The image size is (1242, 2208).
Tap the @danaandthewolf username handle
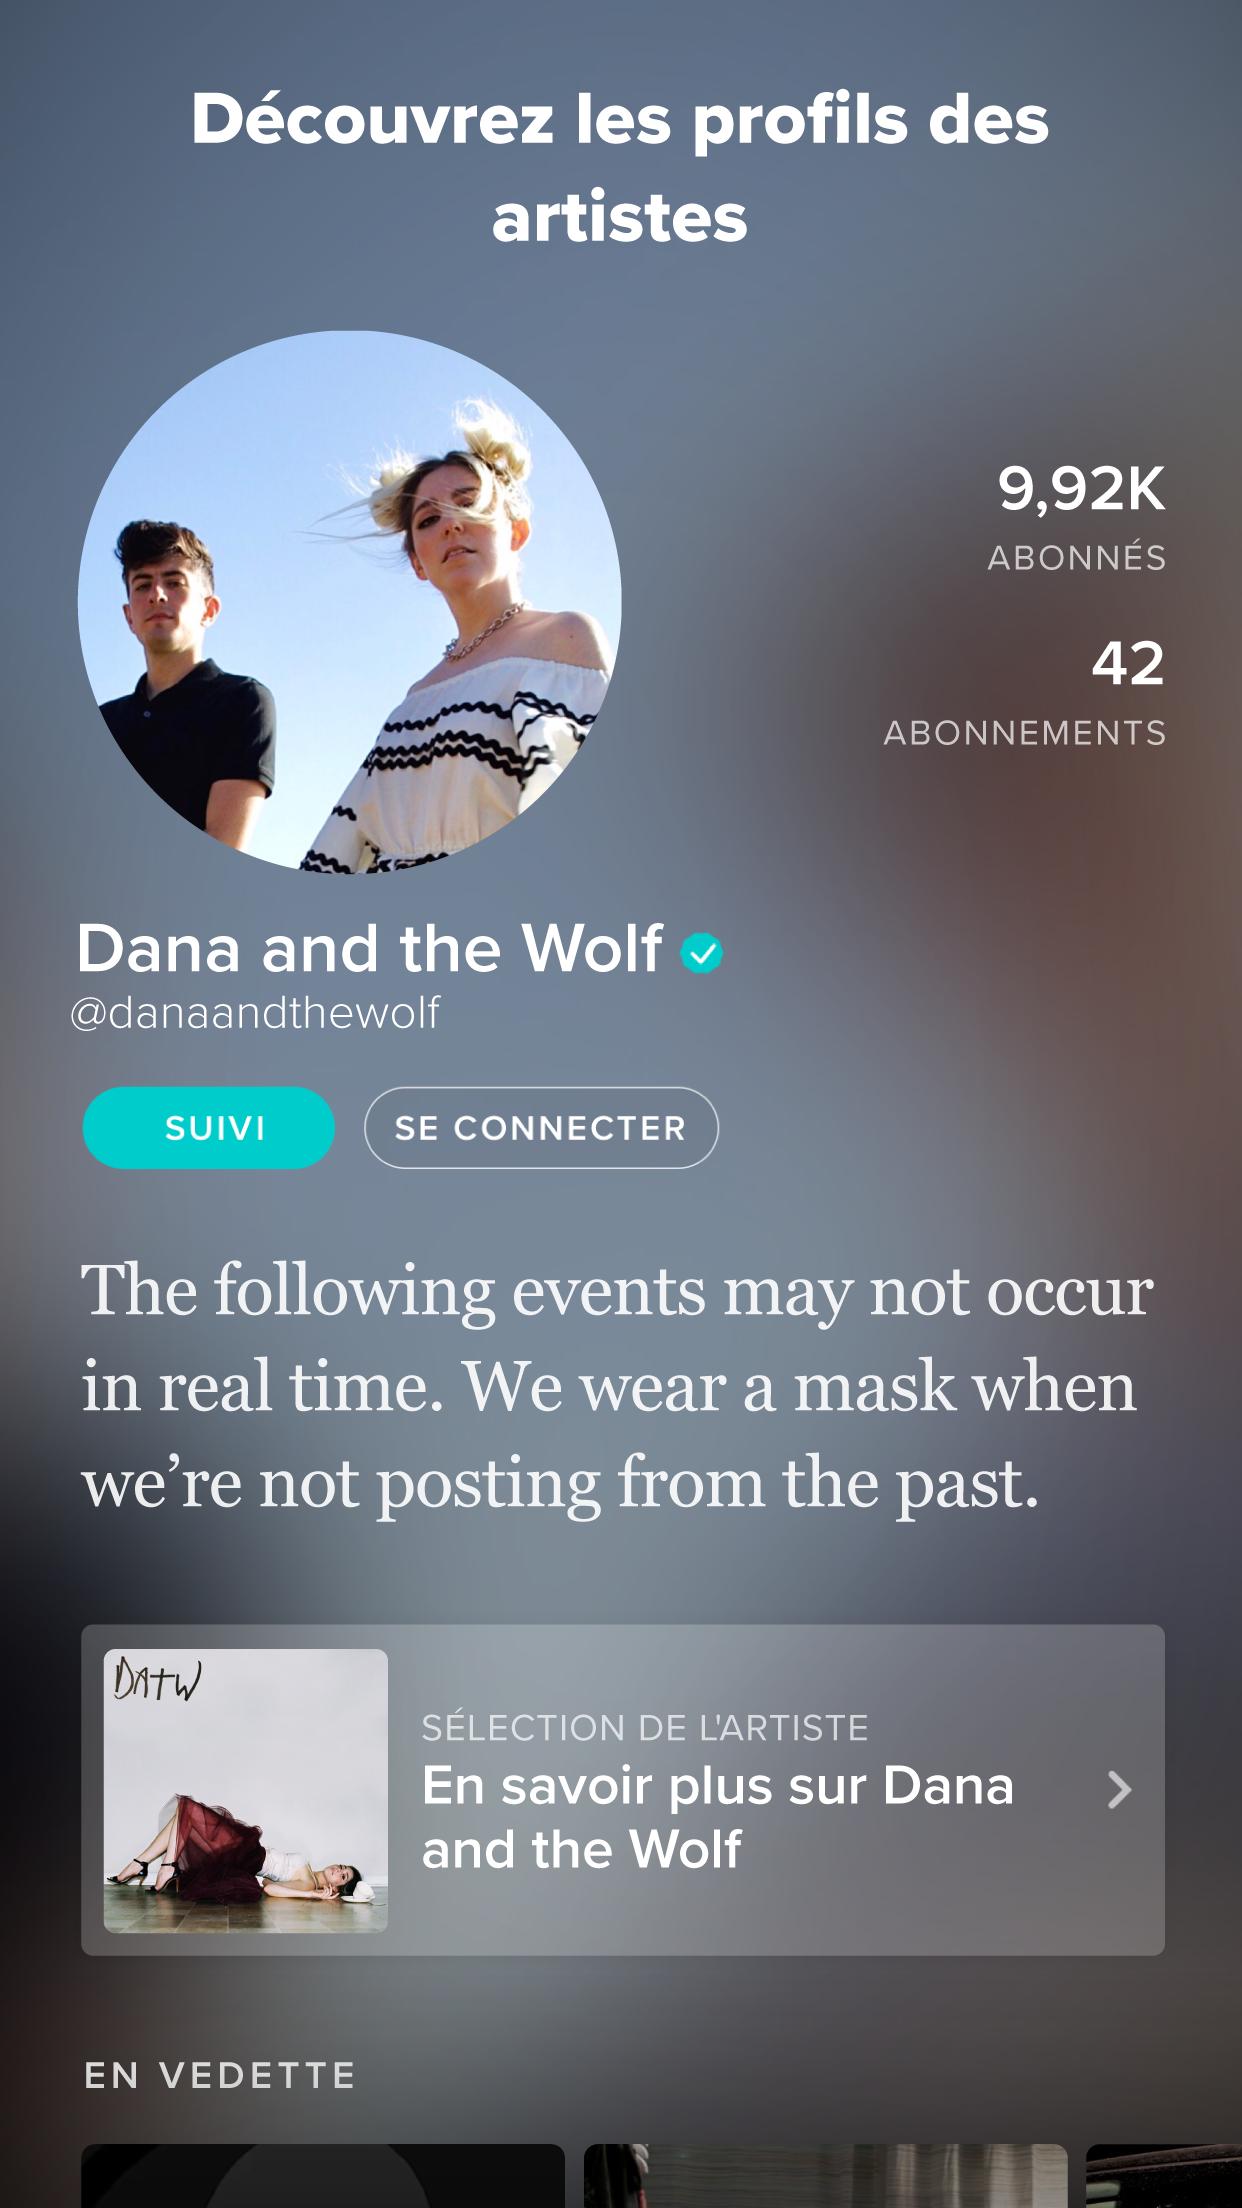pyautogui.click(x=255, y=1013)
